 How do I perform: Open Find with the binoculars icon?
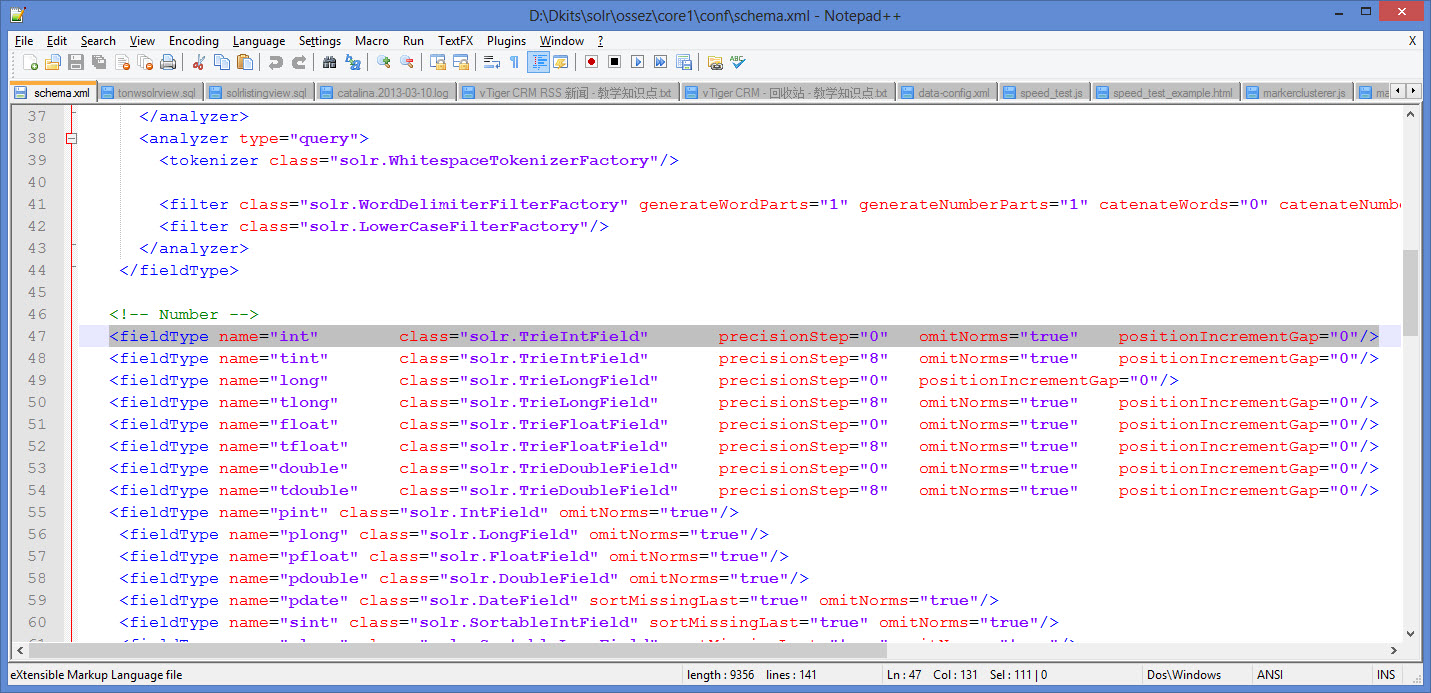coord(329,62)
